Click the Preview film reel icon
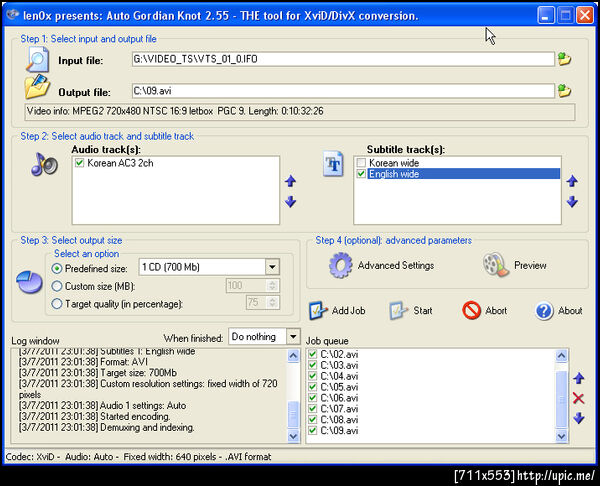Screen dimensions: 600x486 496,264
